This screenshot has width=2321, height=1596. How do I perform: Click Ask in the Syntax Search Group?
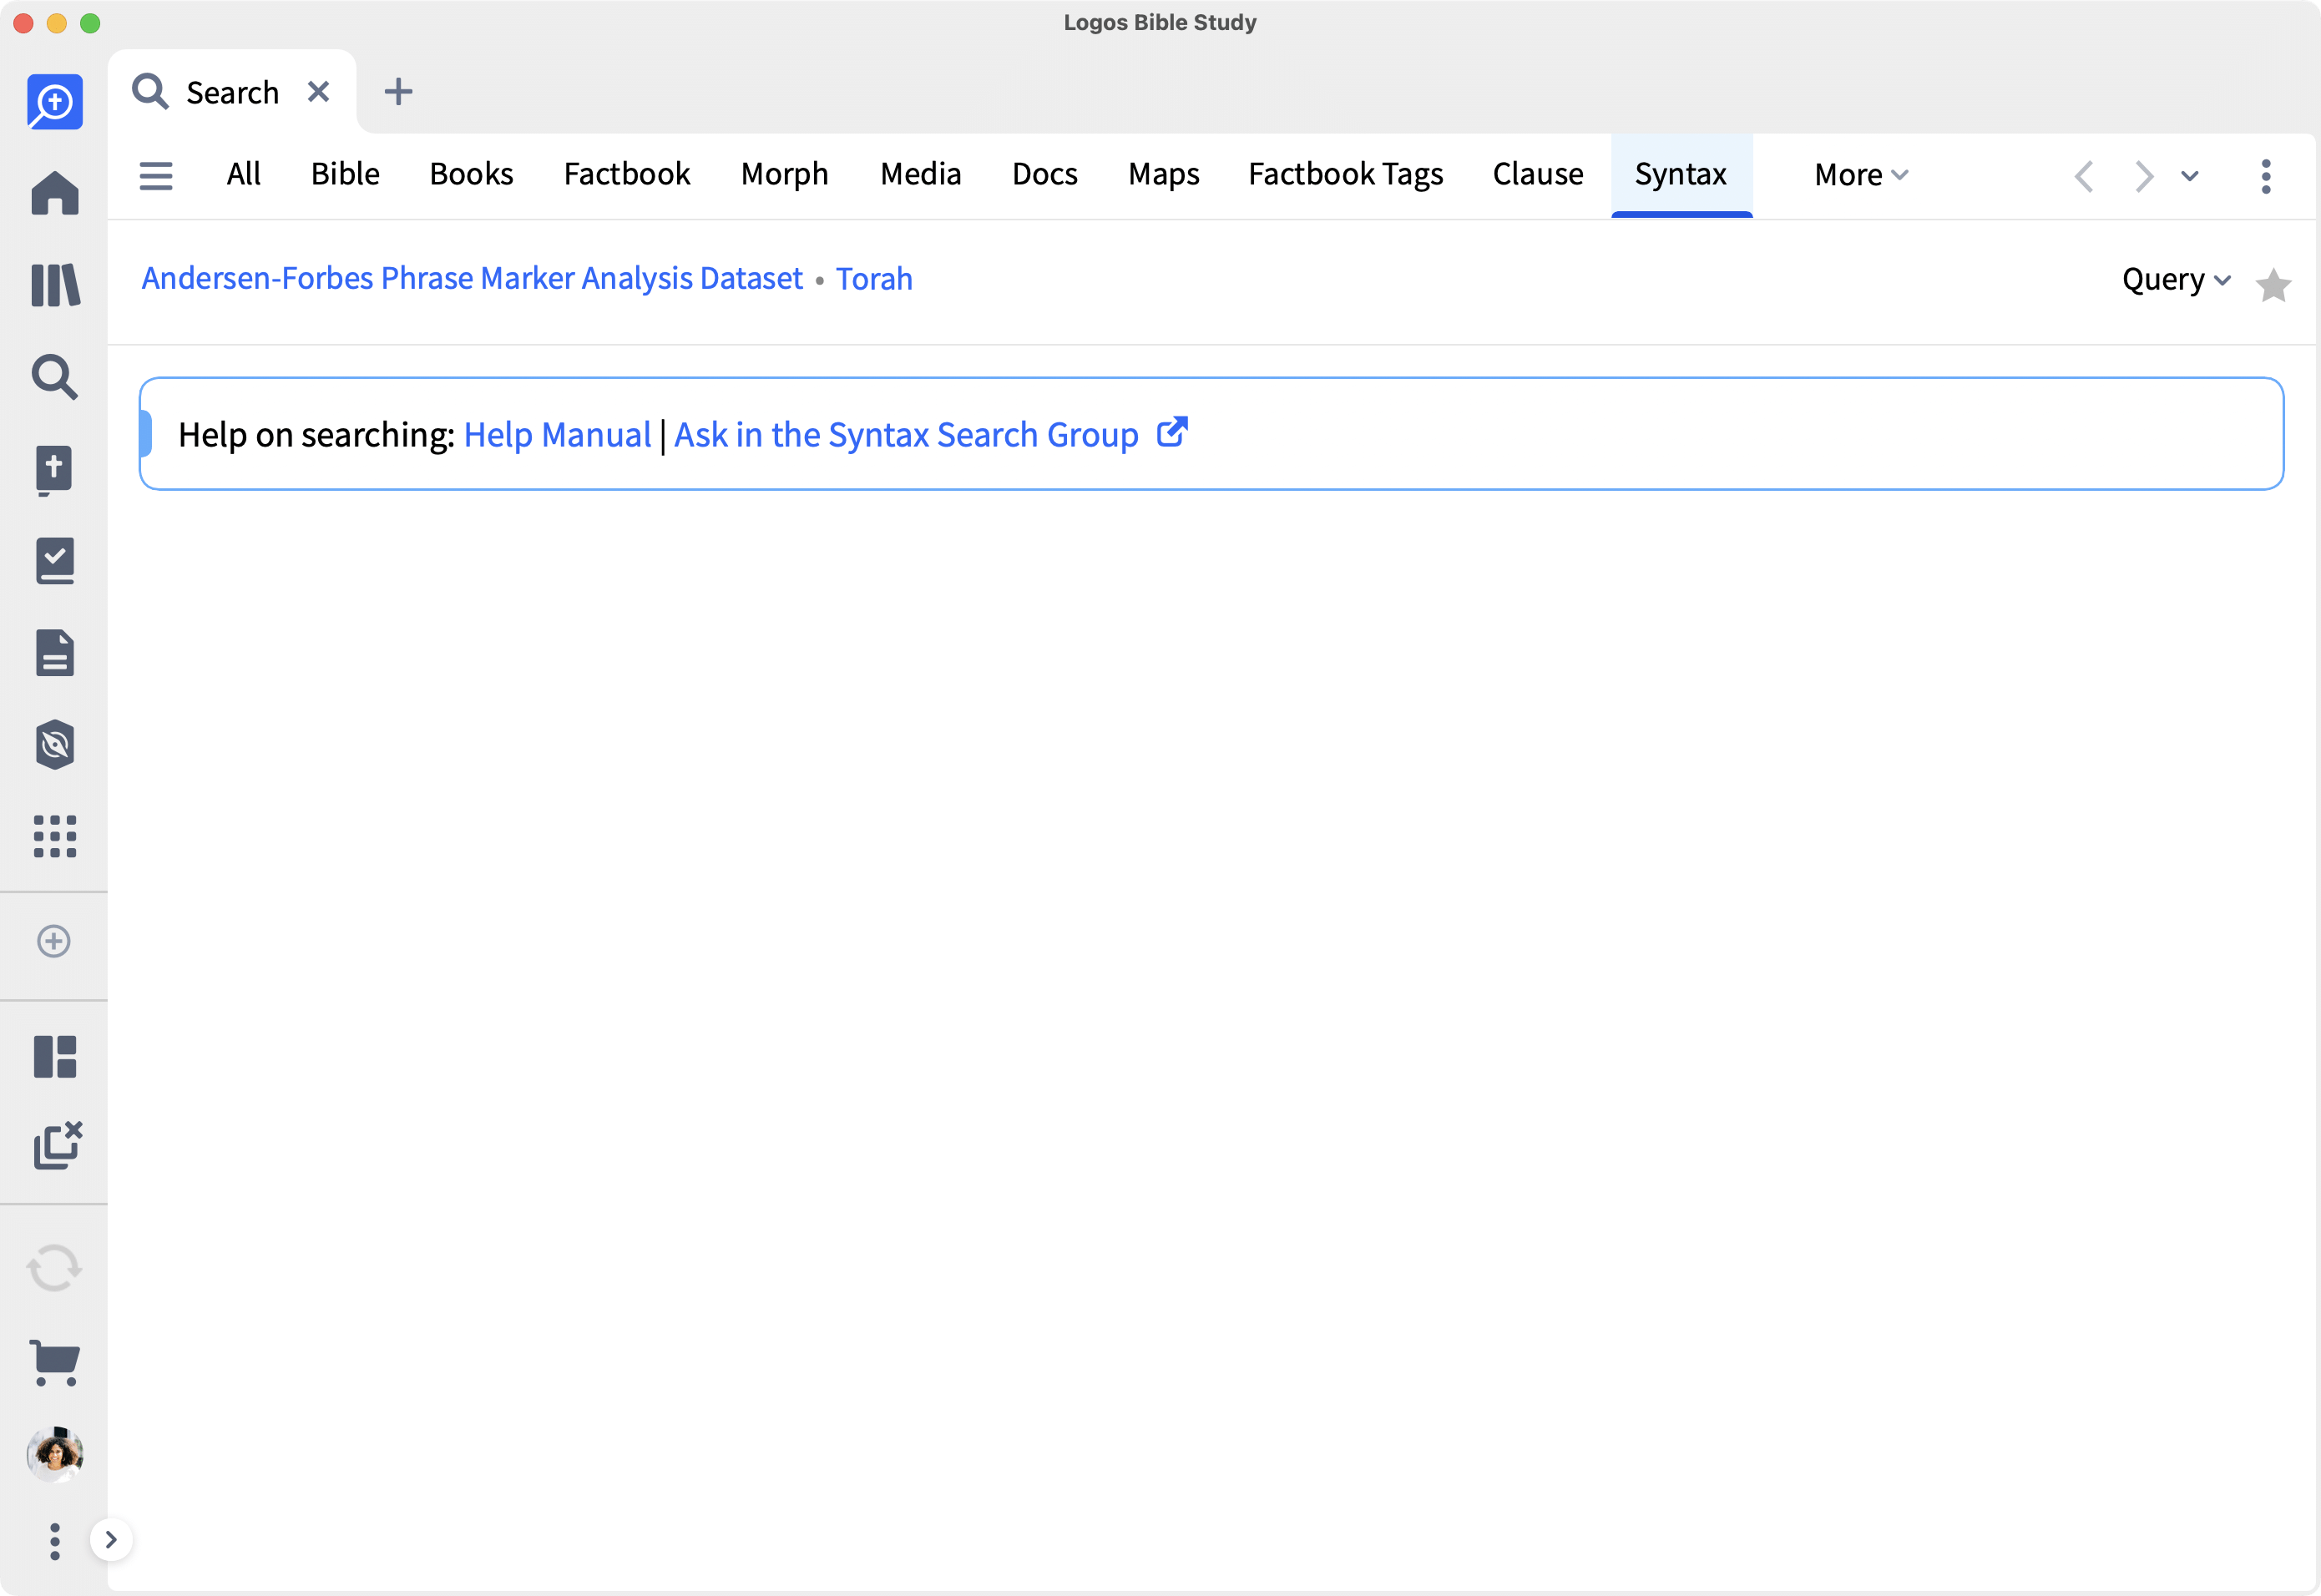point(906,435)
